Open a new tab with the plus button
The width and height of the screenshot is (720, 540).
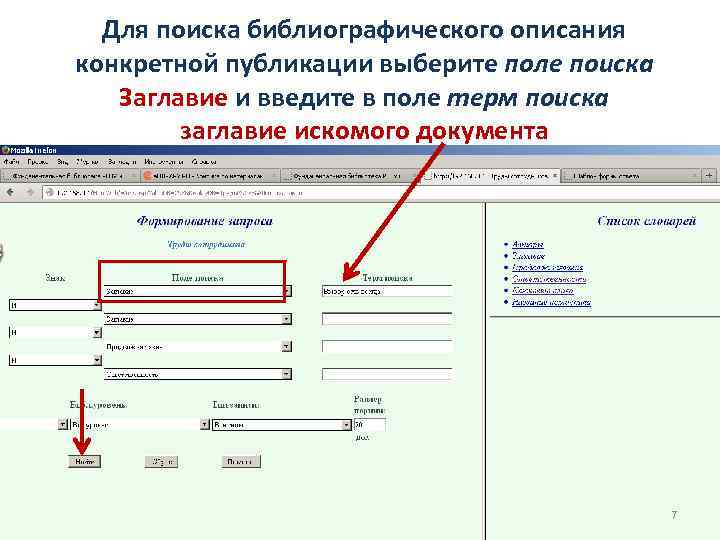(709, 175)
